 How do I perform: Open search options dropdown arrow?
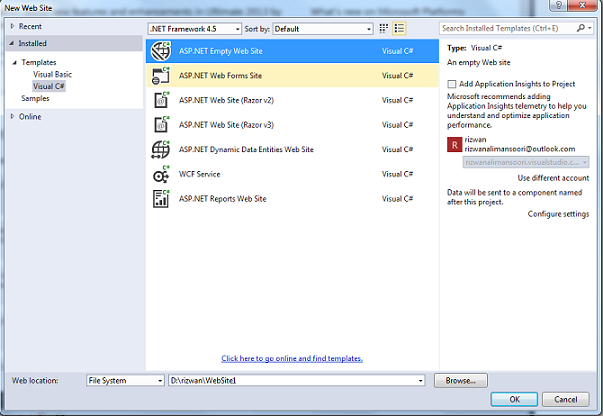(590, 28)
